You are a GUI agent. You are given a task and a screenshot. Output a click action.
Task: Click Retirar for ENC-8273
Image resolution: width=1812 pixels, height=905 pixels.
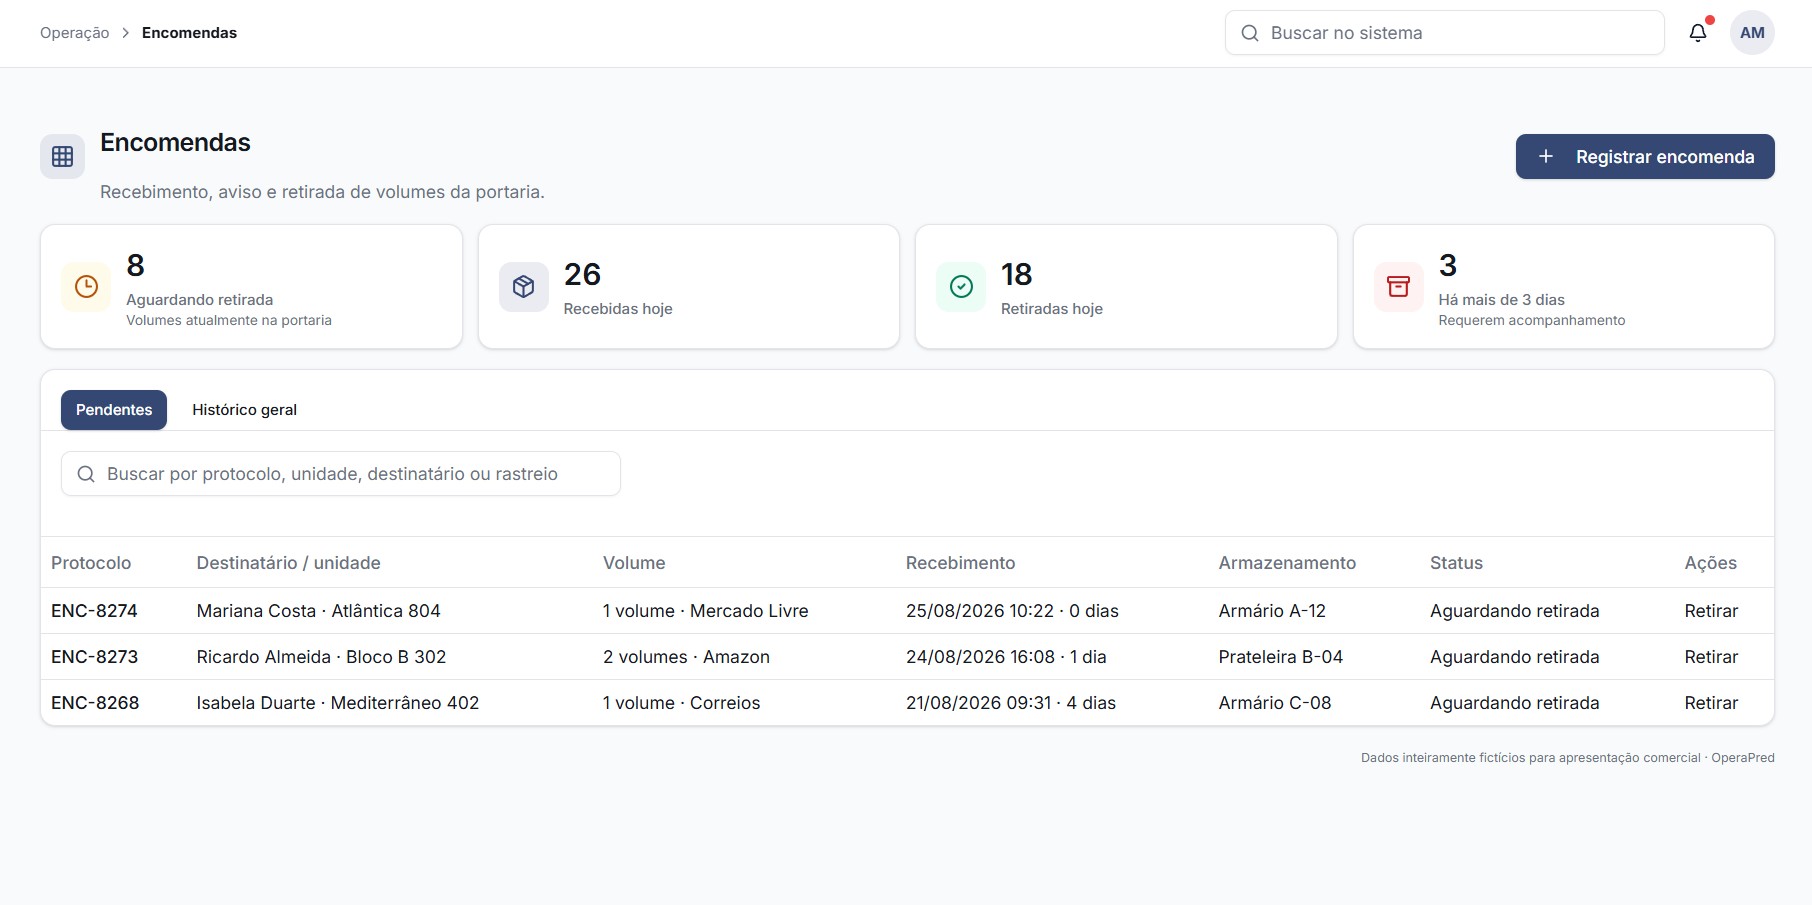point(1711,657)
